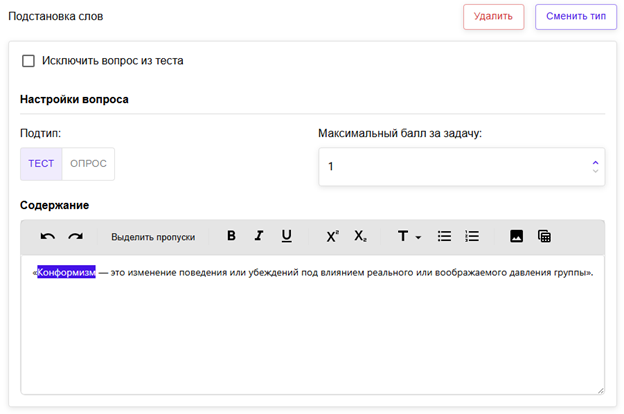Click the Максимальный балл за задачу label

point(400,133)
